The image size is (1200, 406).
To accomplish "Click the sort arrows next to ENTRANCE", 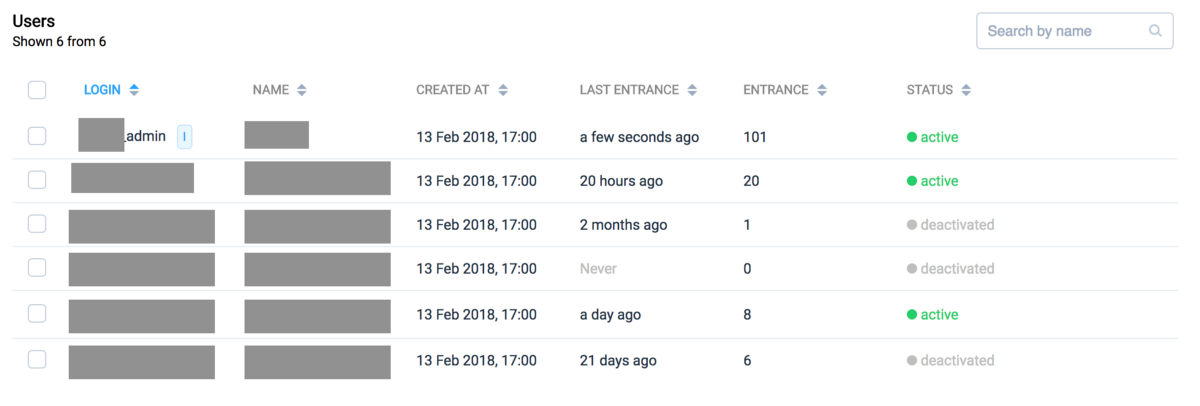I will click(822, 90).
